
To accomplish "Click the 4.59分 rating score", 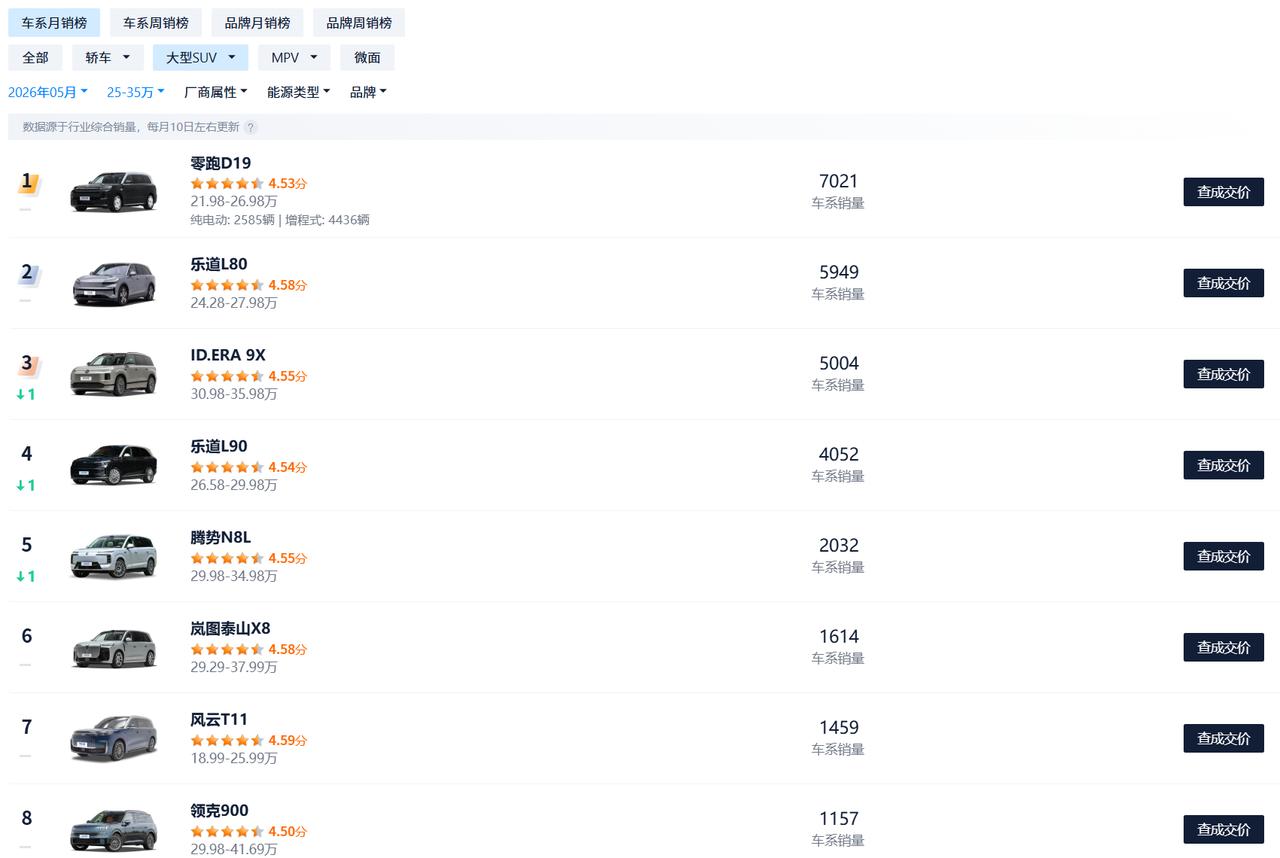I will [288, 741].
